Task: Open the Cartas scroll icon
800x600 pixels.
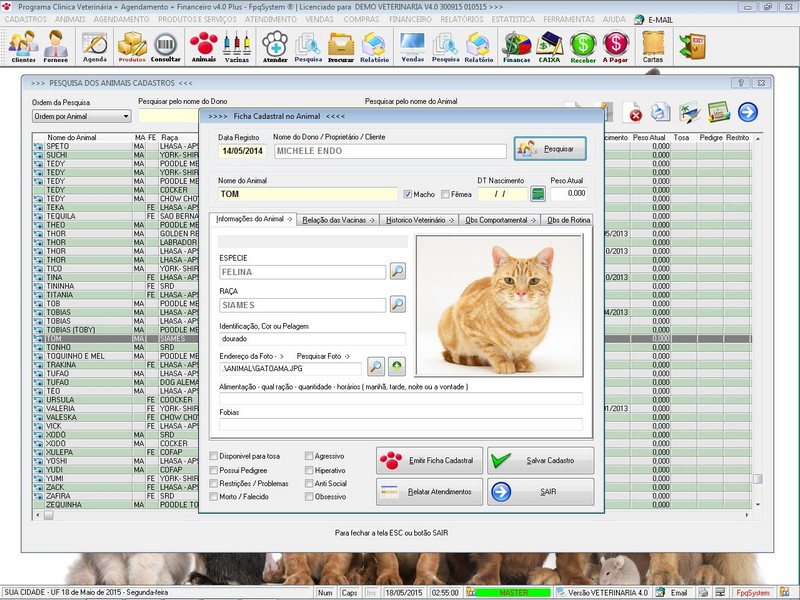Action: (x=653, y=46)
